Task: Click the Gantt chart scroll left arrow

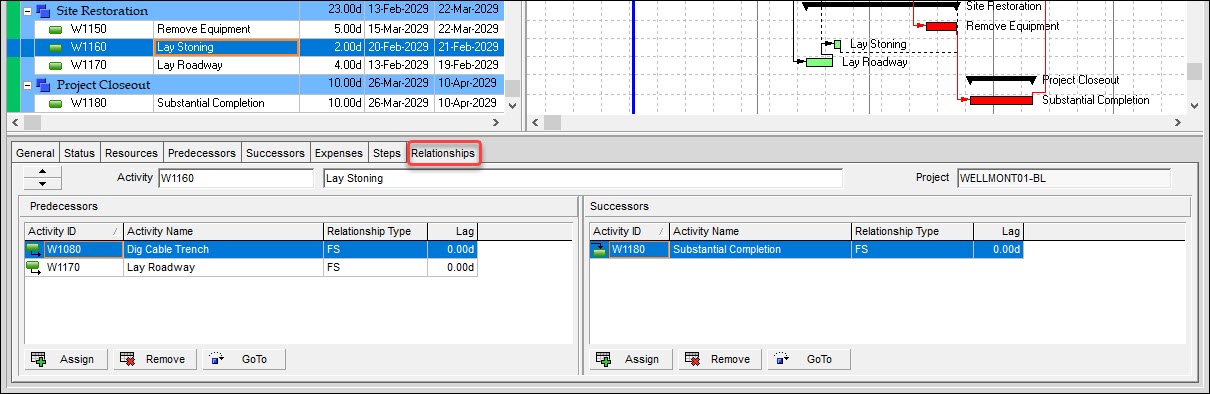Action: [535, 122]
